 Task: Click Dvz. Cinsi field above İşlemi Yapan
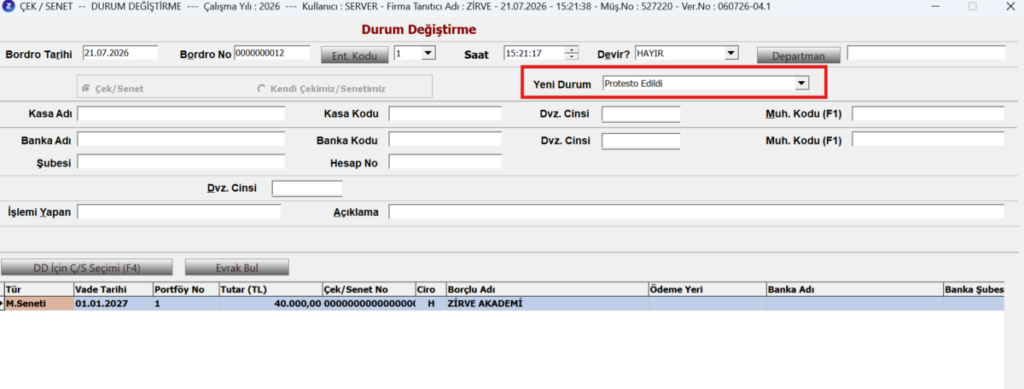click(307, 188)
